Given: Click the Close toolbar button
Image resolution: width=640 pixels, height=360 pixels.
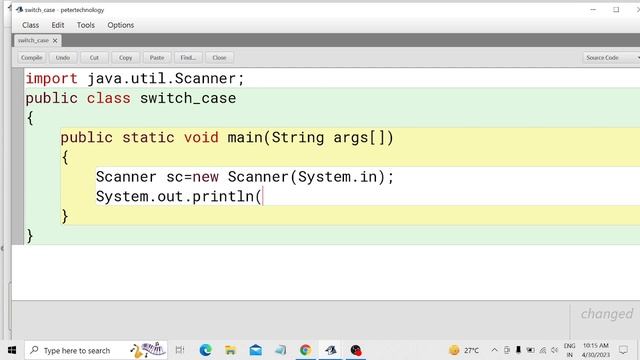Looking at the screenshot, I should [219, 58].
